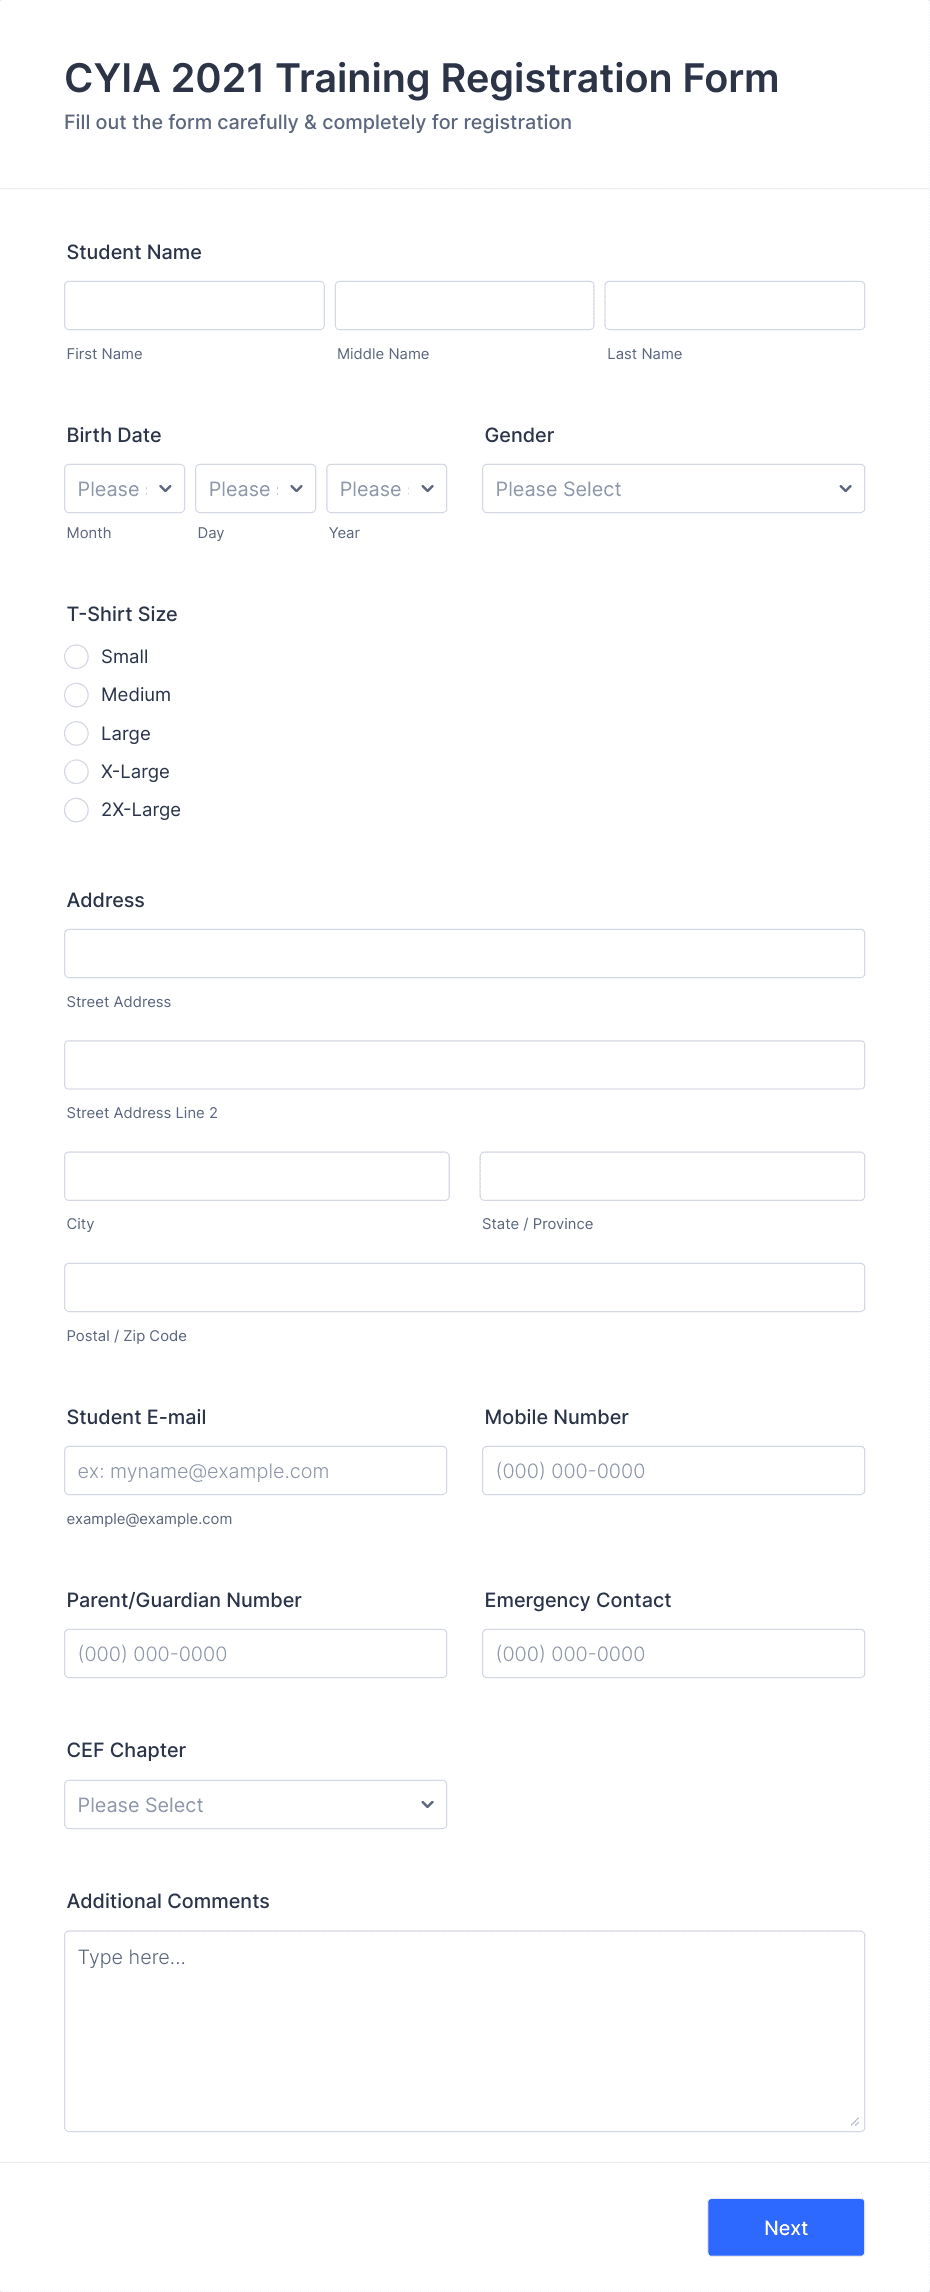Open the birth Day dropdown
This screenshot has height=2292, width=930.
255,488
